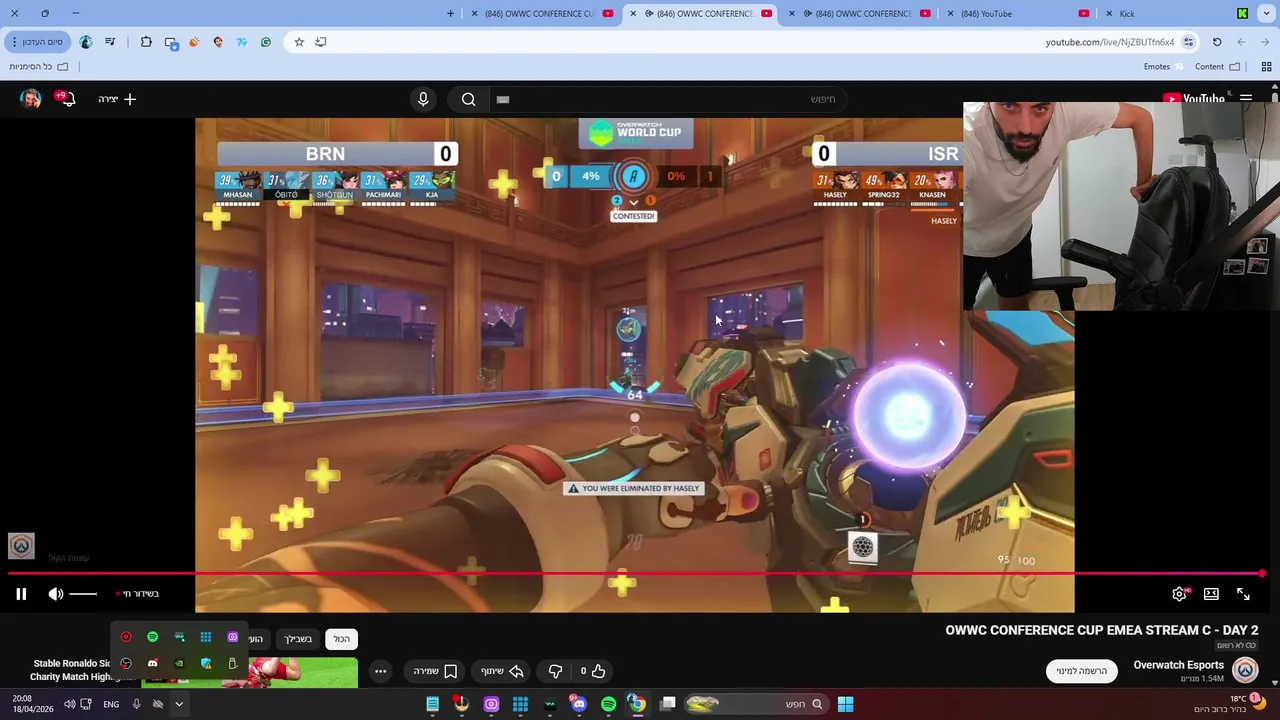Open OBS icon in tray overflow
Screen dimensions: 1280x720
click(126, 663)
